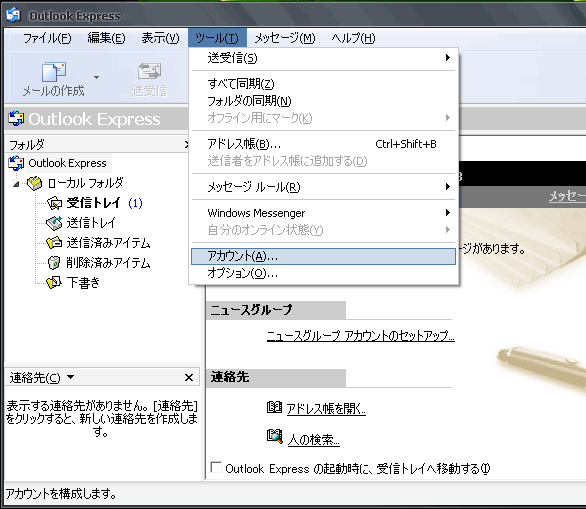Select the 送信済みアイテム folder label

click(x=108, y=243)
